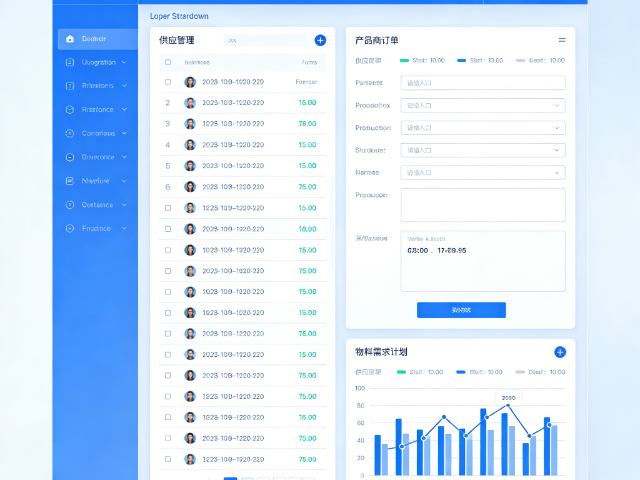Expand the Uuogration menu chevron
This screenshot has height=480, width=640.
[x=124, y=62]
